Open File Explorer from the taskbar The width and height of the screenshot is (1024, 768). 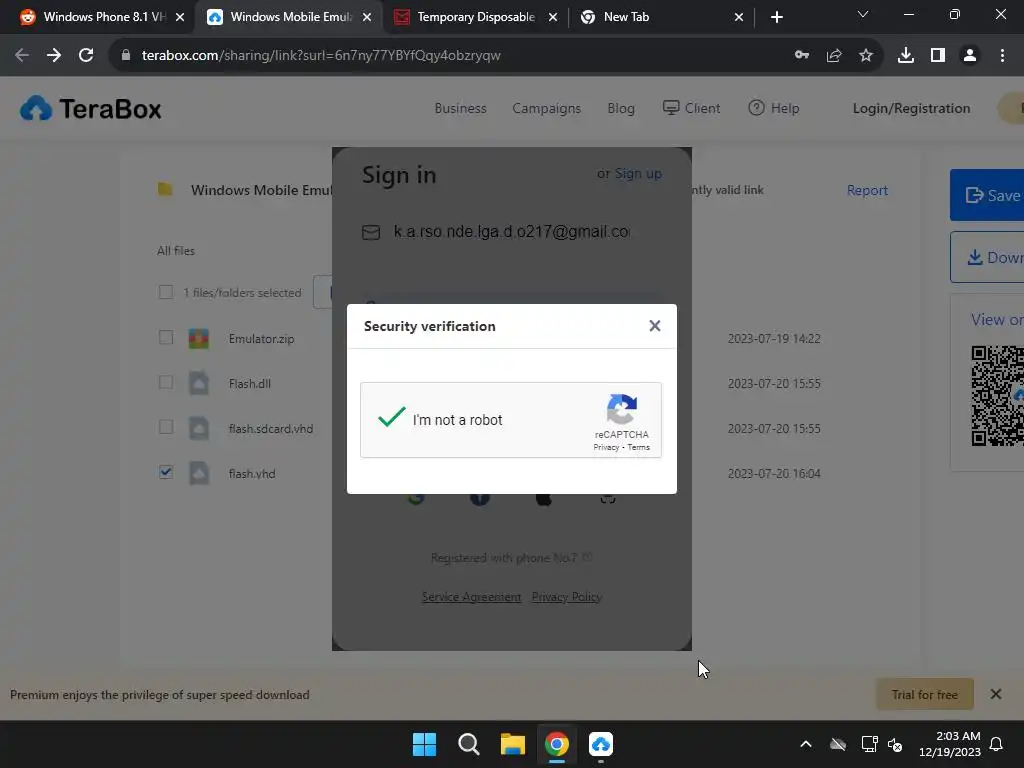[x=513, y=744]
